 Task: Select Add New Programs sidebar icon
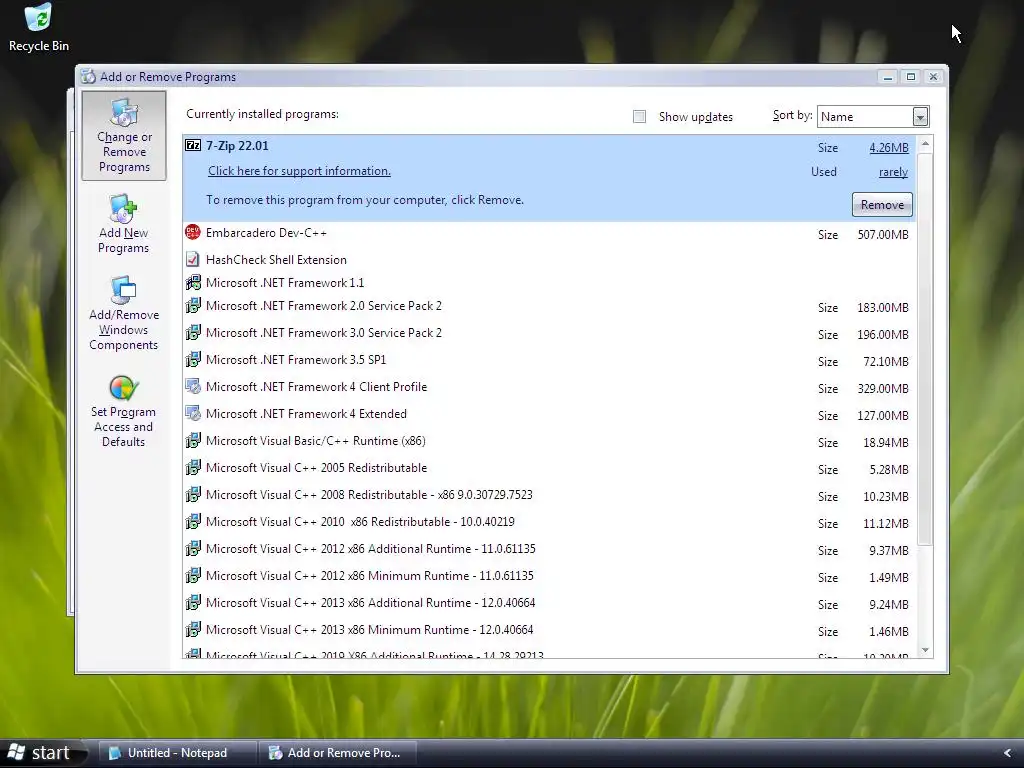point(123,223)
